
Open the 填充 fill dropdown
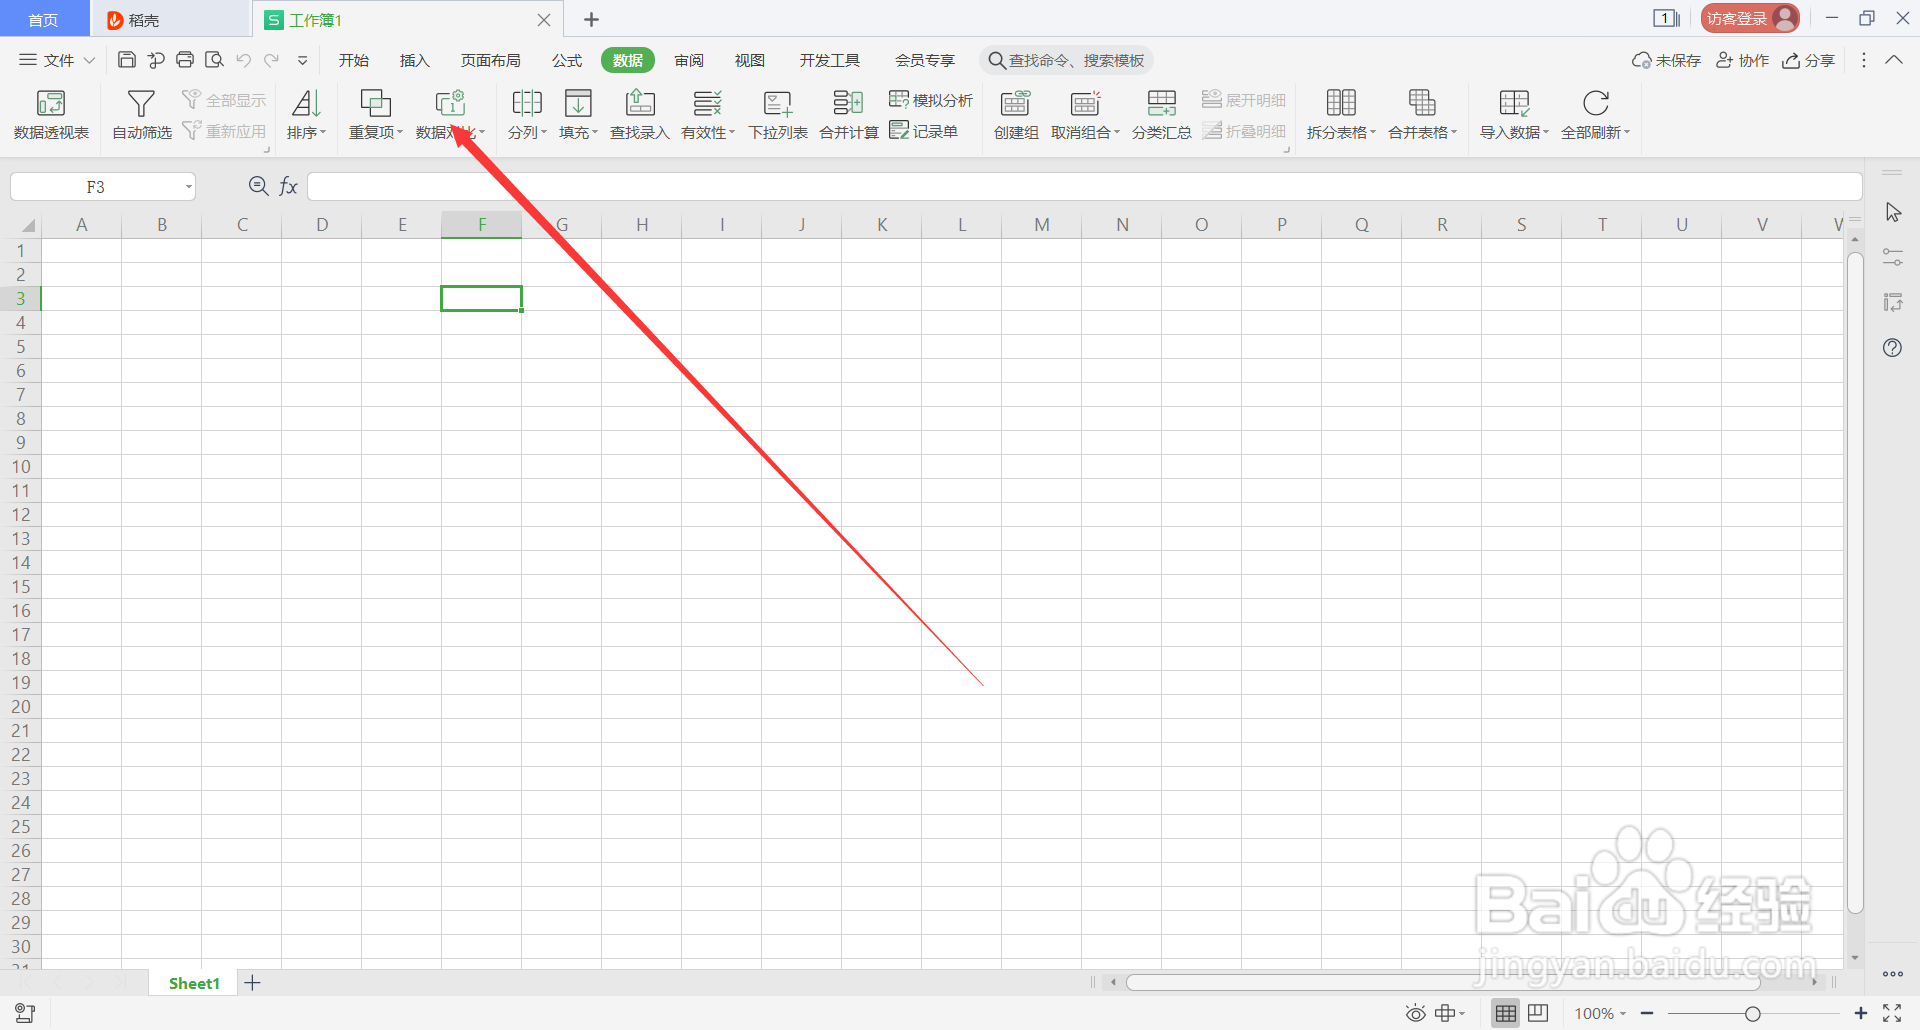click(x=578, y=115)
